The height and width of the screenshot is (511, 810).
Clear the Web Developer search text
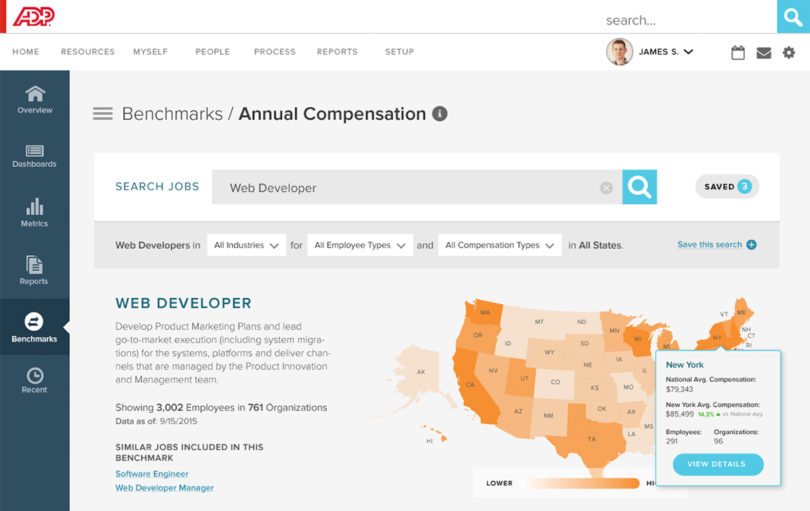click(x=606, y=187)
